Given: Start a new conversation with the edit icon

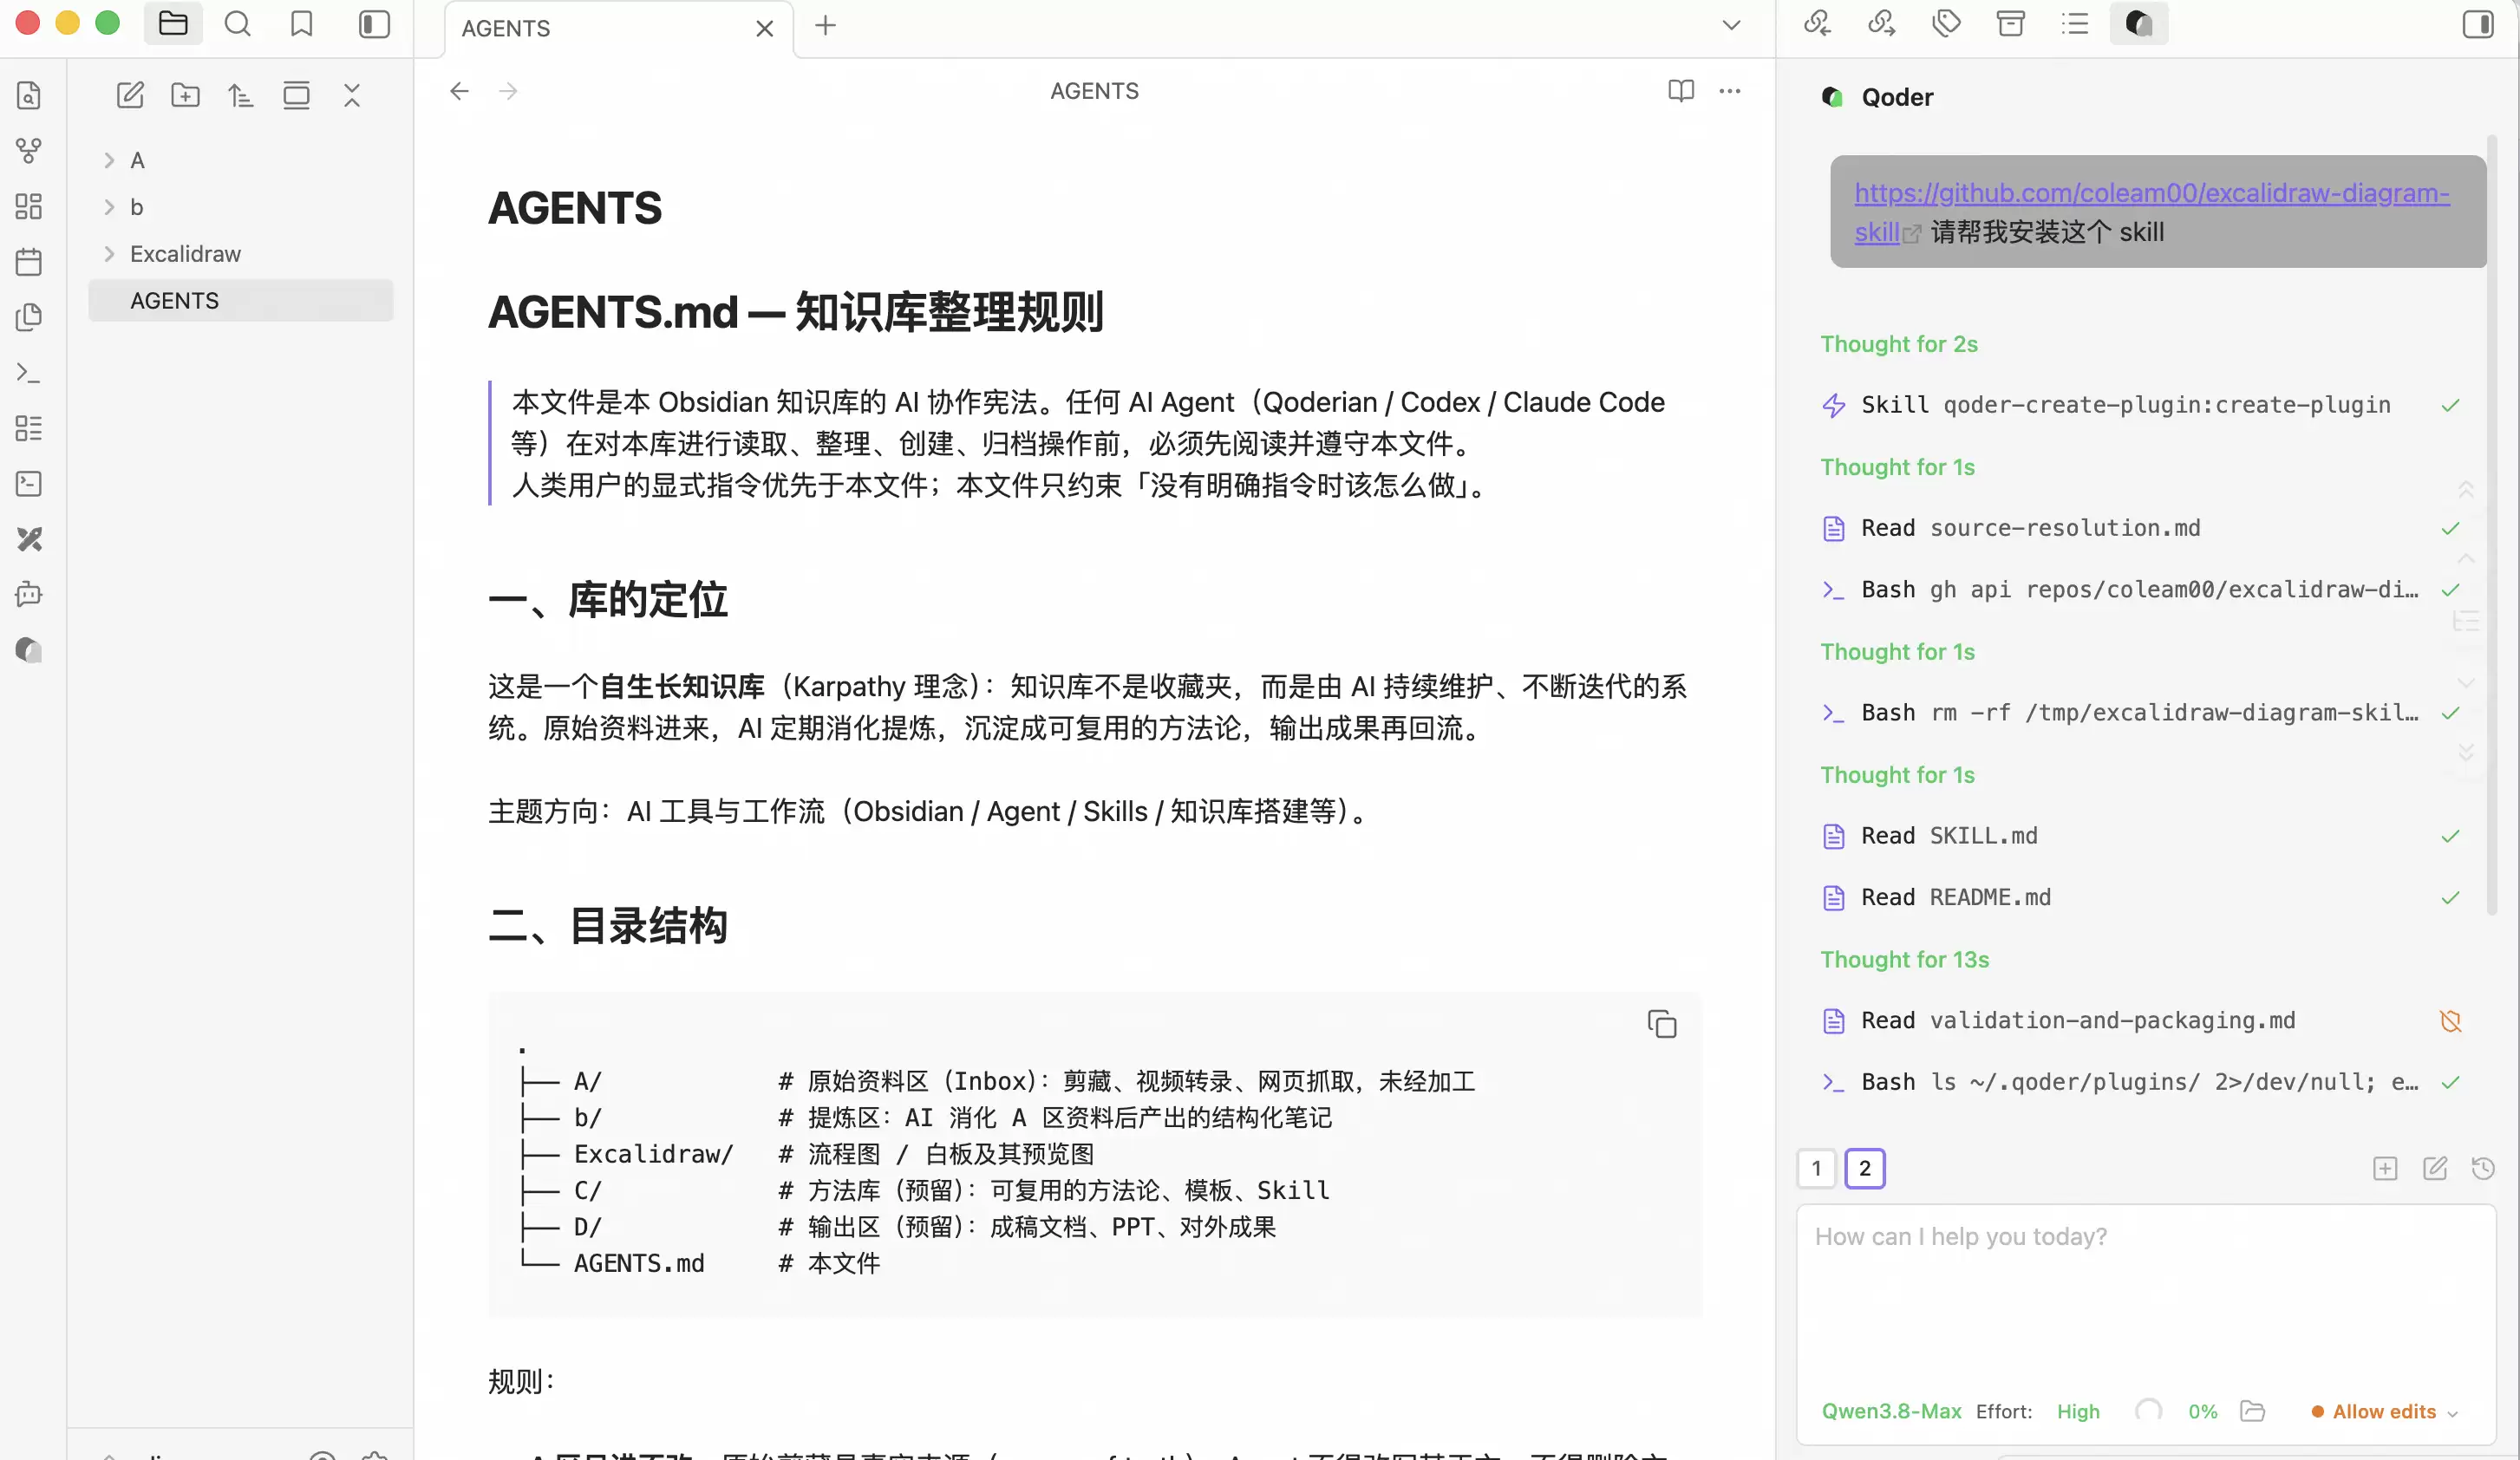Looking at the screenshot, I should 2435,1168.
